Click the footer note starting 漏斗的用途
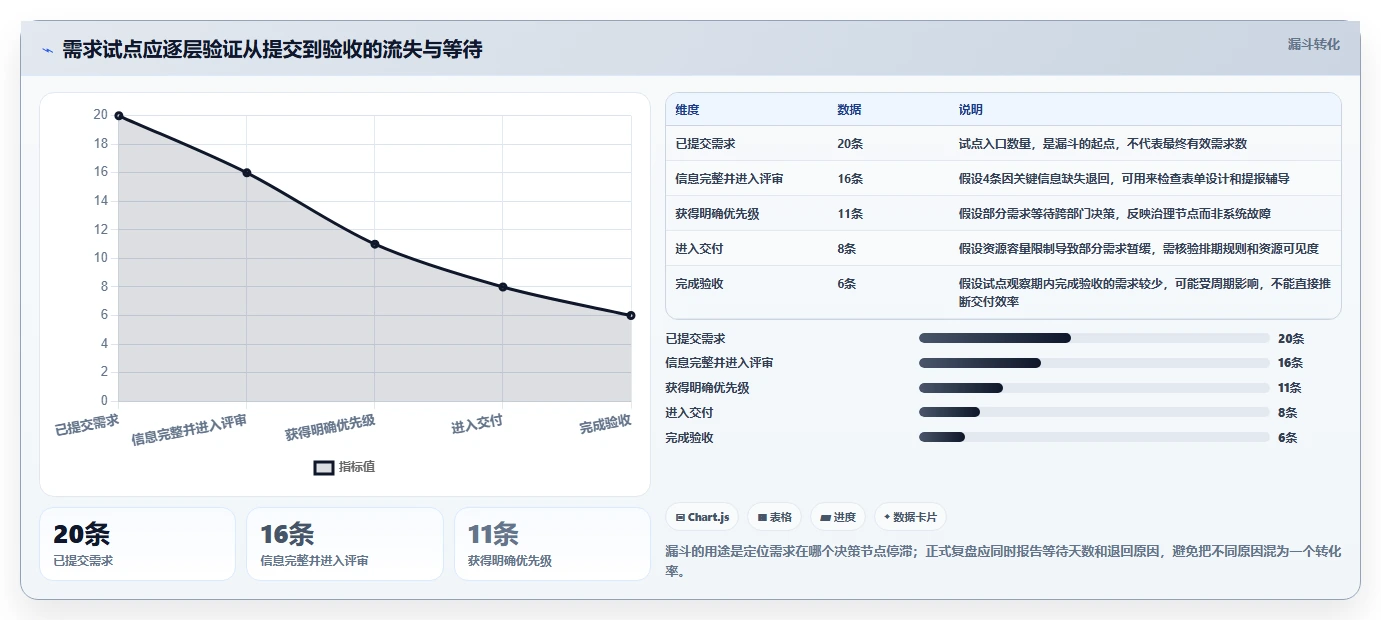Viewport: 1381px width, 620px height. coord(1003,562)
